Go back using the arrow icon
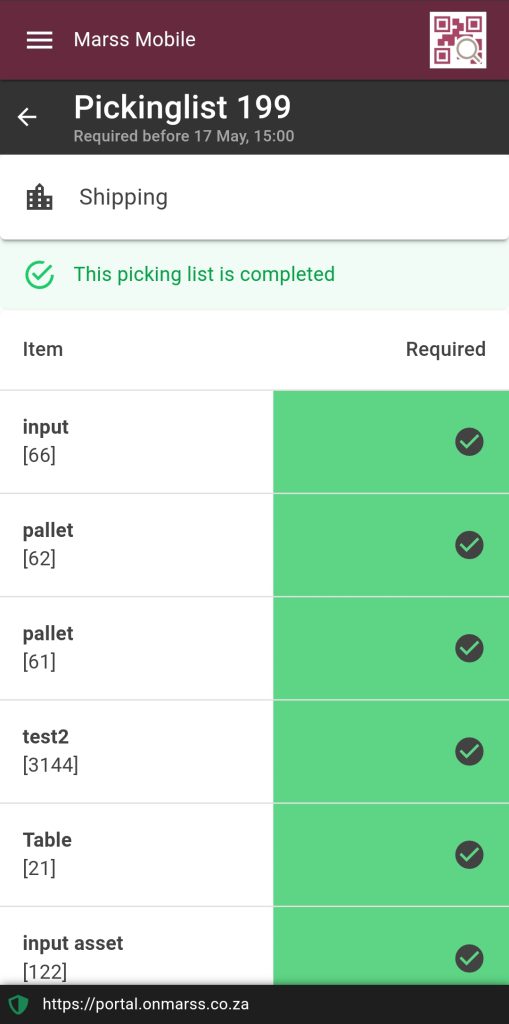This screenshot has height=1024, width=509. [x=27, y=117]
